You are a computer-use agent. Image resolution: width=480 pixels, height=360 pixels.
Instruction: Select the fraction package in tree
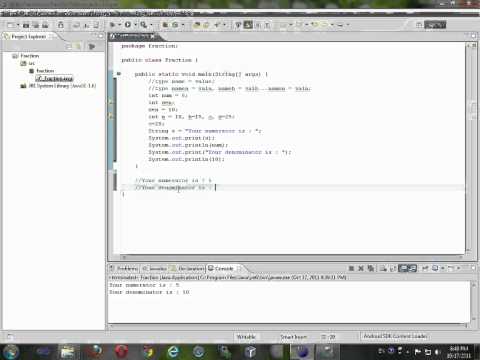coord(42,71)
